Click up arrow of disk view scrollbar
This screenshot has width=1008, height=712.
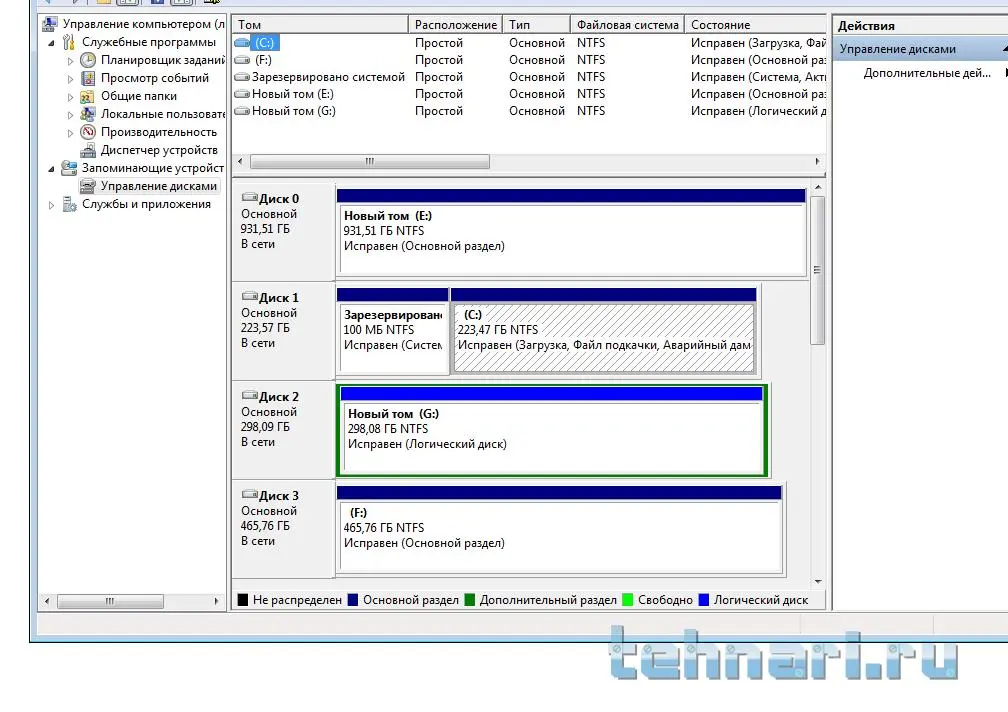818,187
